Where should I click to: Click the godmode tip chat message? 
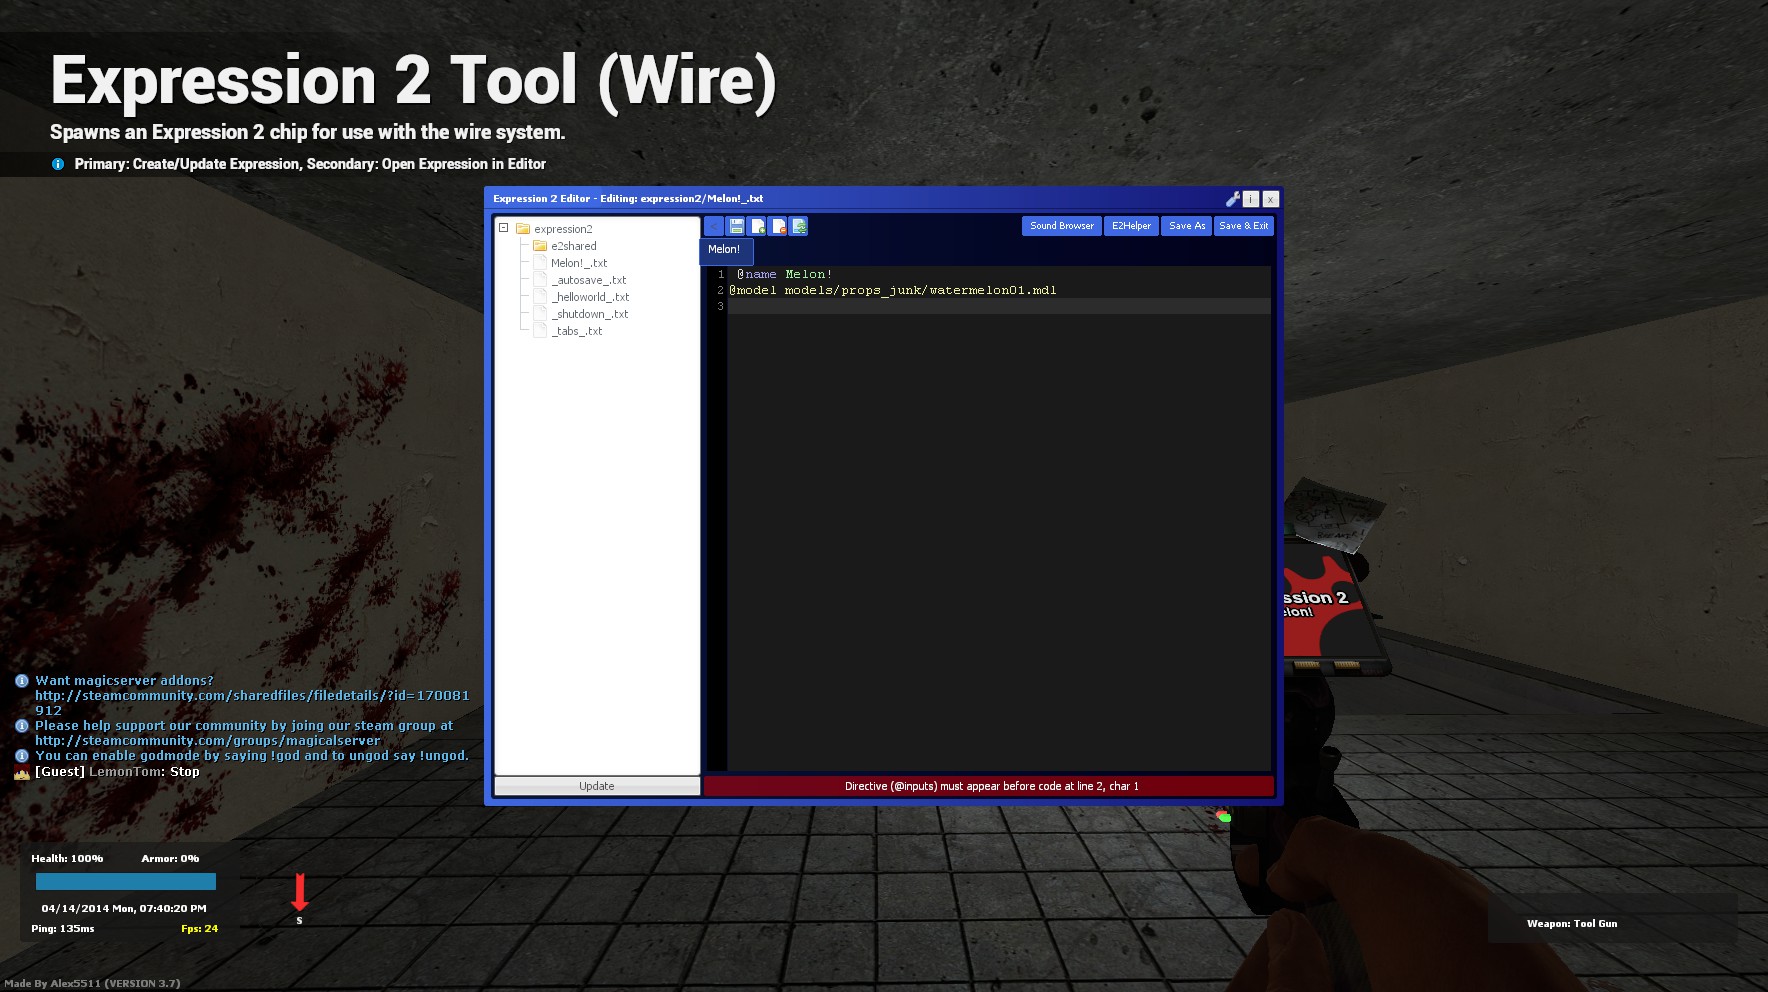pos(252,756)
